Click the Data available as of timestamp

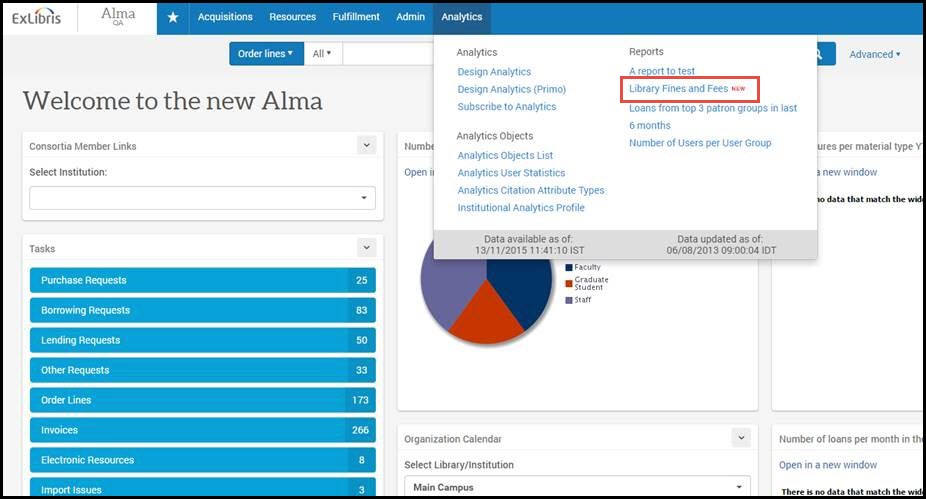click(x=529, y=244)
